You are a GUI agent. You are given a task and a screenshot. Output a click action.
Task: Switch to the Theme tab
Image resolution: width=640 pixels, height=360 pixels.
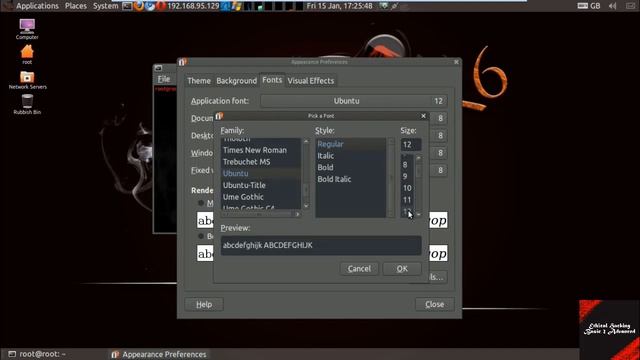tap(199, 81)
